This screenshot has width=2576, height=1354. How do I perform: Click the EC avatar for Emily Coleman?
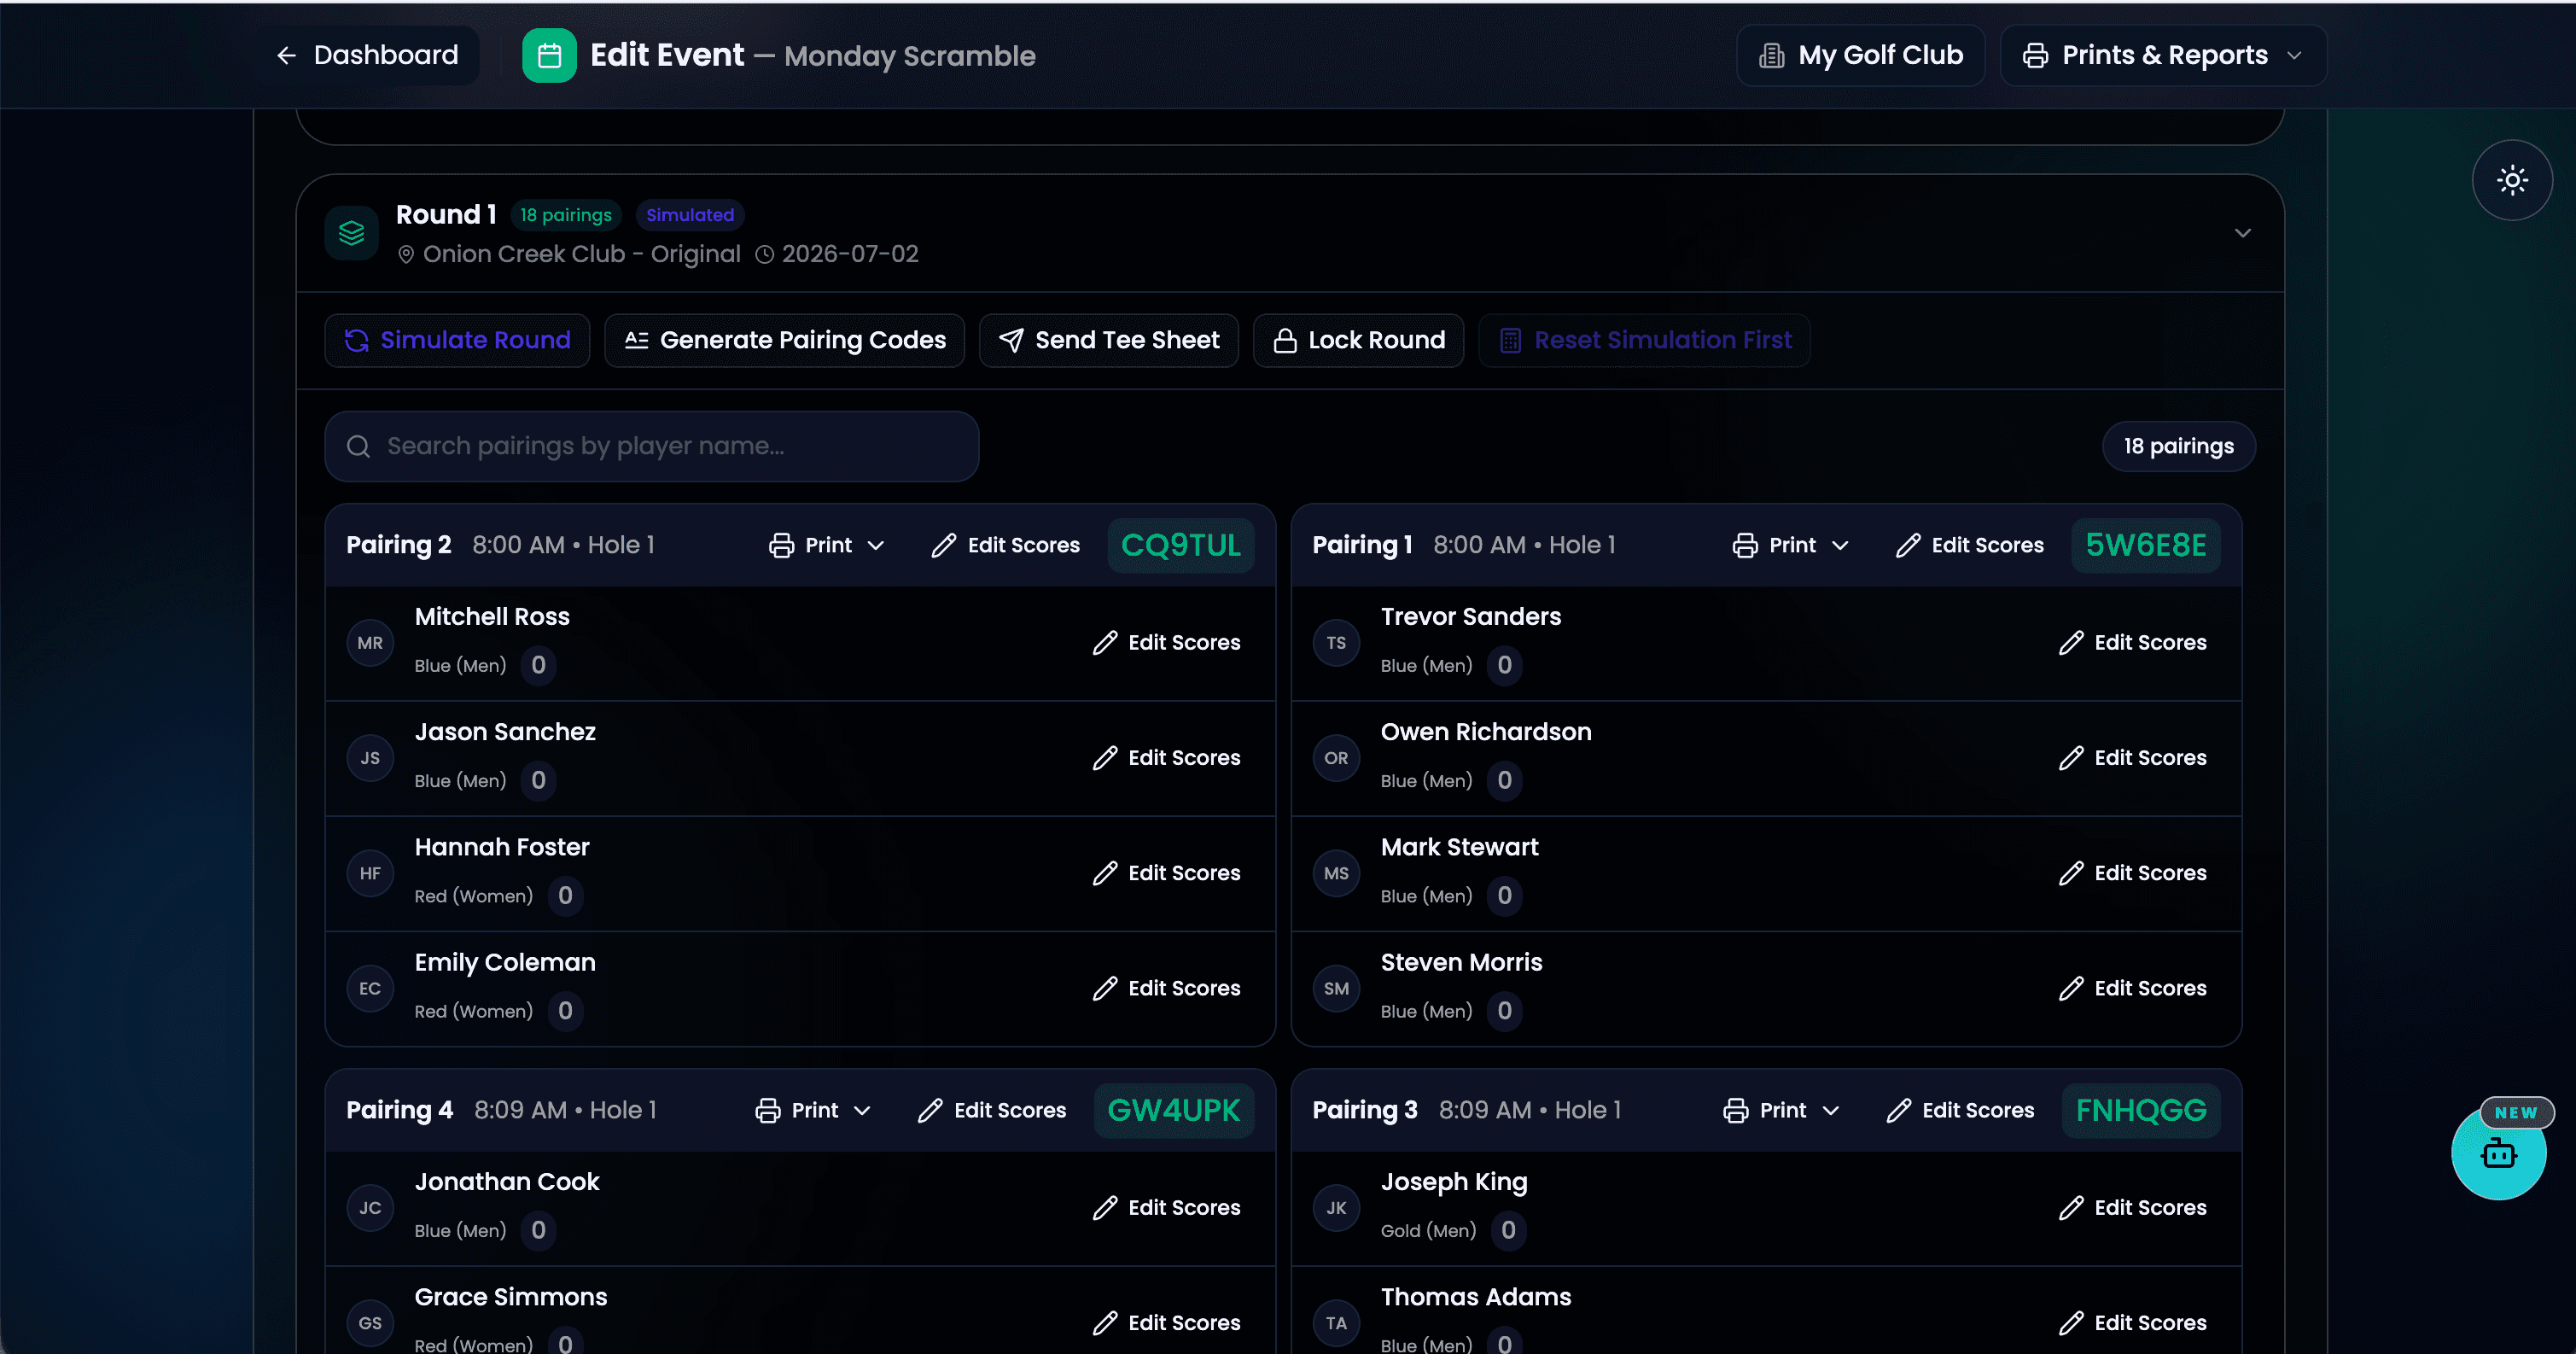tap(370, 988)
